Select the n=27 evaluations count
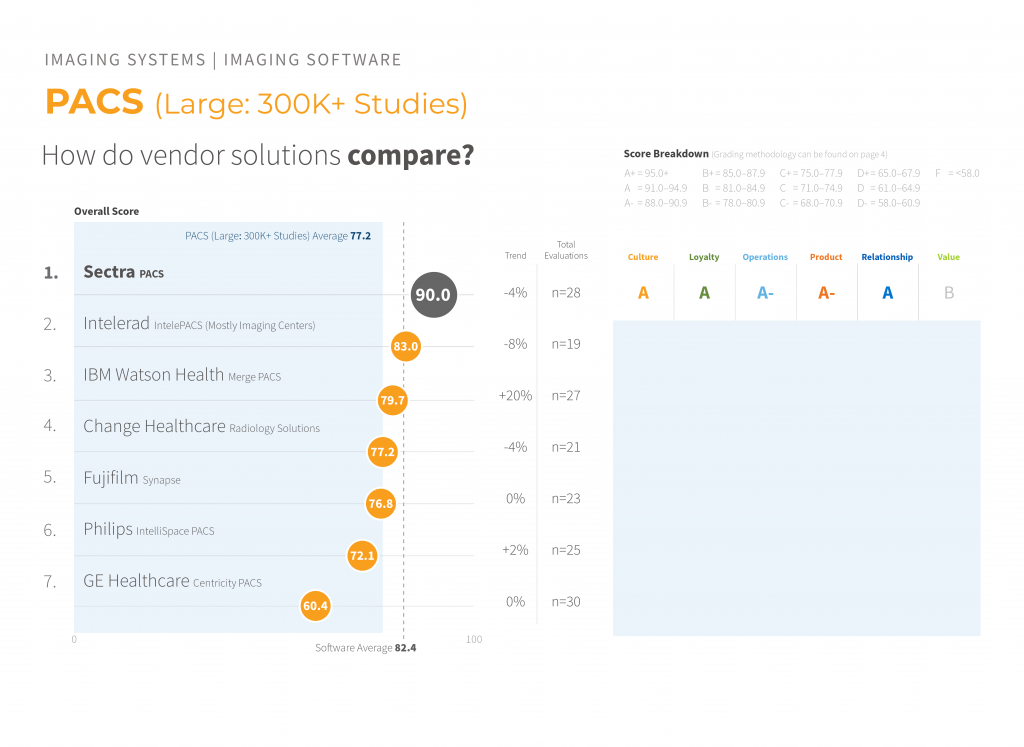The width and height of the screenshot is (1024, 747). (x=566, y=396)
